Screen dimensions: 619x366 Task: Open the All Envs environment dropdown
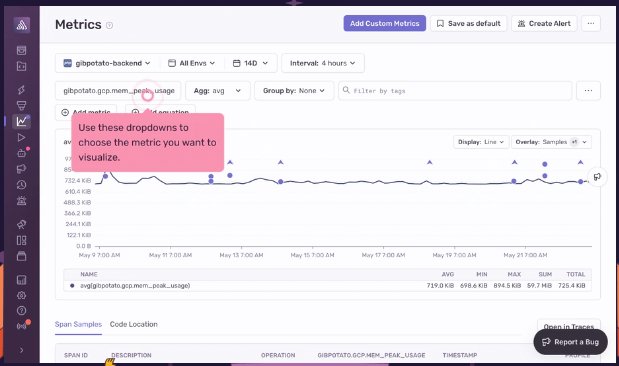pyautogui.click(x=192, y=63)
